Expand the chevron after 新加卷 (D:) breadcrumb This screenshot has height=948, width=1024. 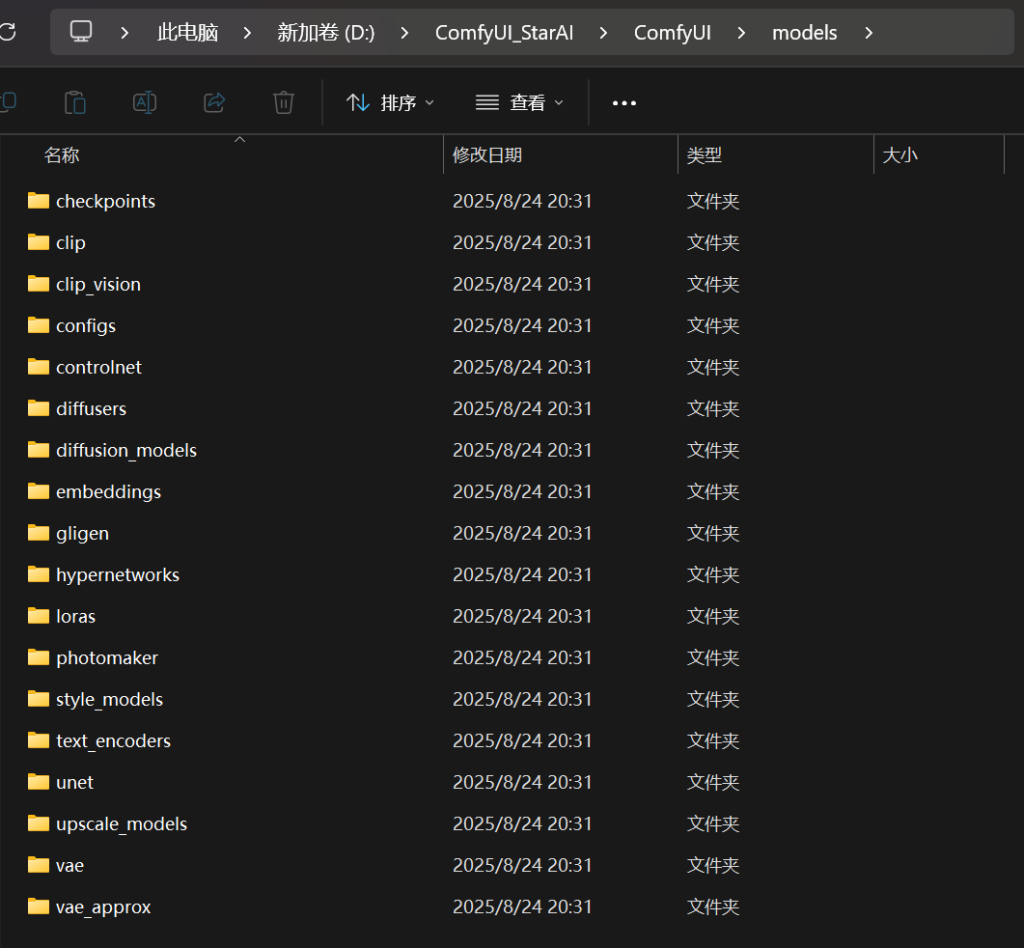[x=405, y=33]
